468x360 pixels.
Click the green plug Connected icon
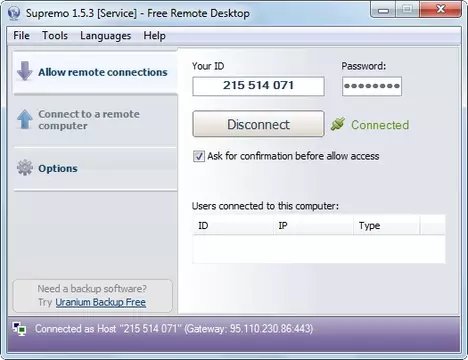click(x=338, y=124)
